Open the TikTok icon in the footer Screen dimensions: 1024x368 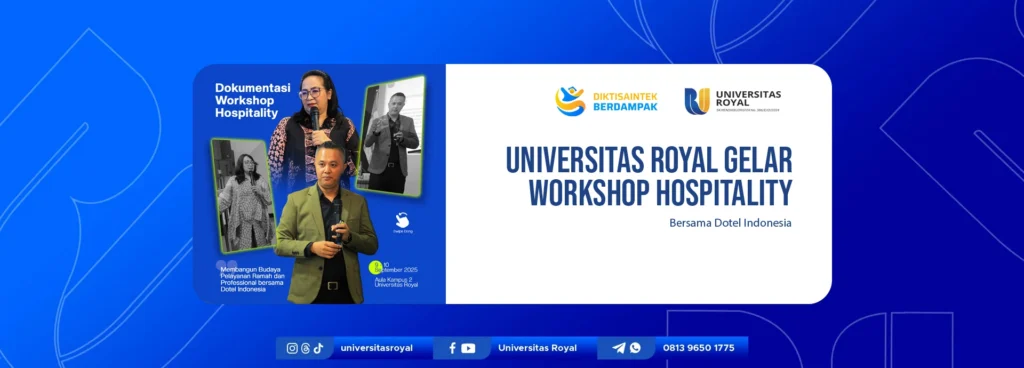click(x=318, y=348)
